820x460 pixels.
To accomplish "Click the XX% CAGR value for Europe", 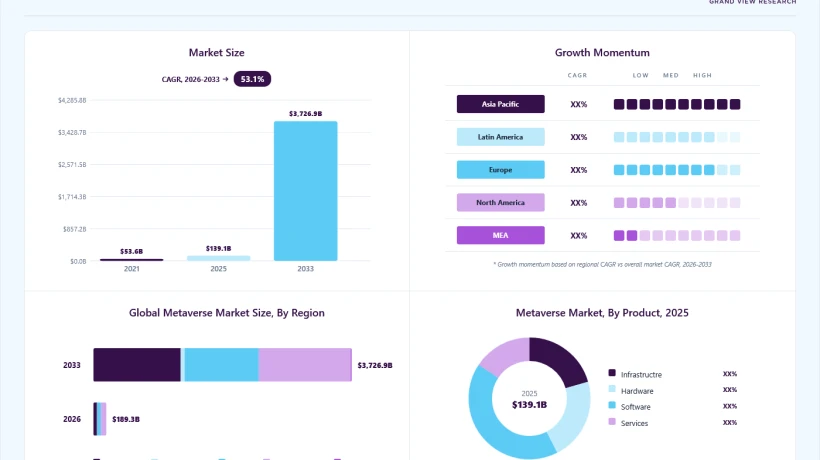I will click(578, 170).
